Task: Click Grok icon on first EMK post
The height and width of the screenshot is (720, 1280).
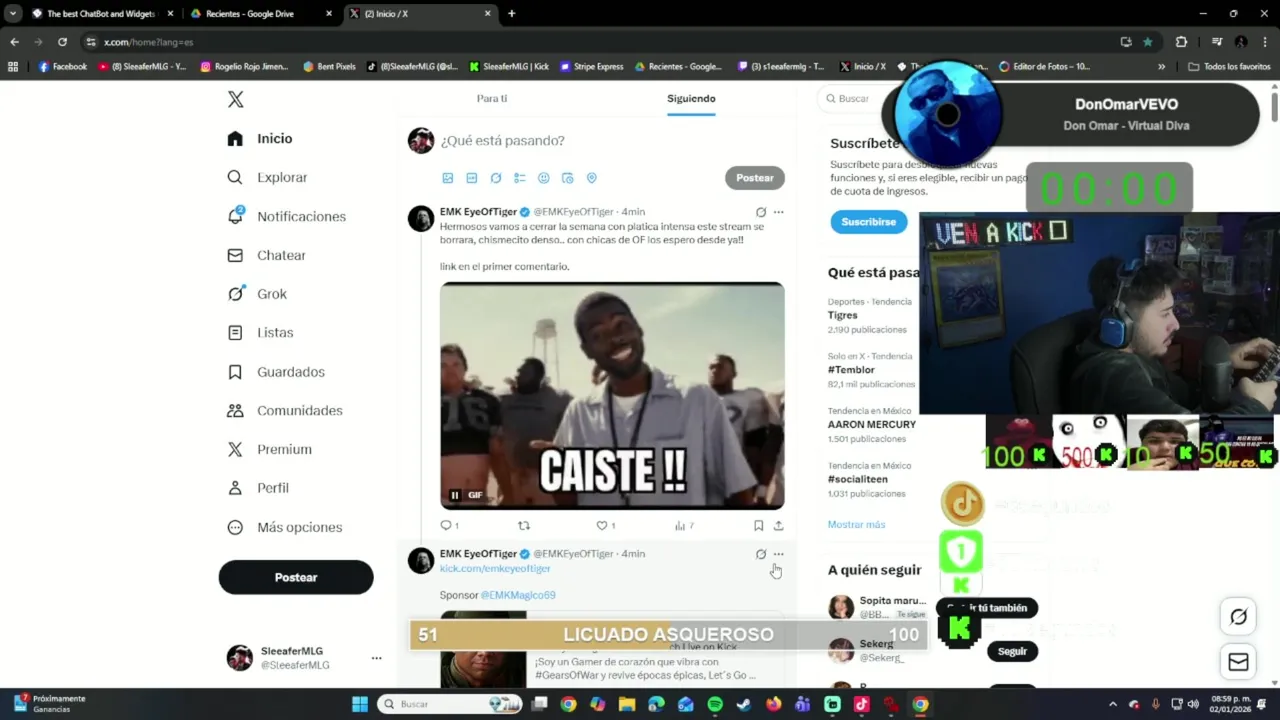Action: (x=761, y=212)
